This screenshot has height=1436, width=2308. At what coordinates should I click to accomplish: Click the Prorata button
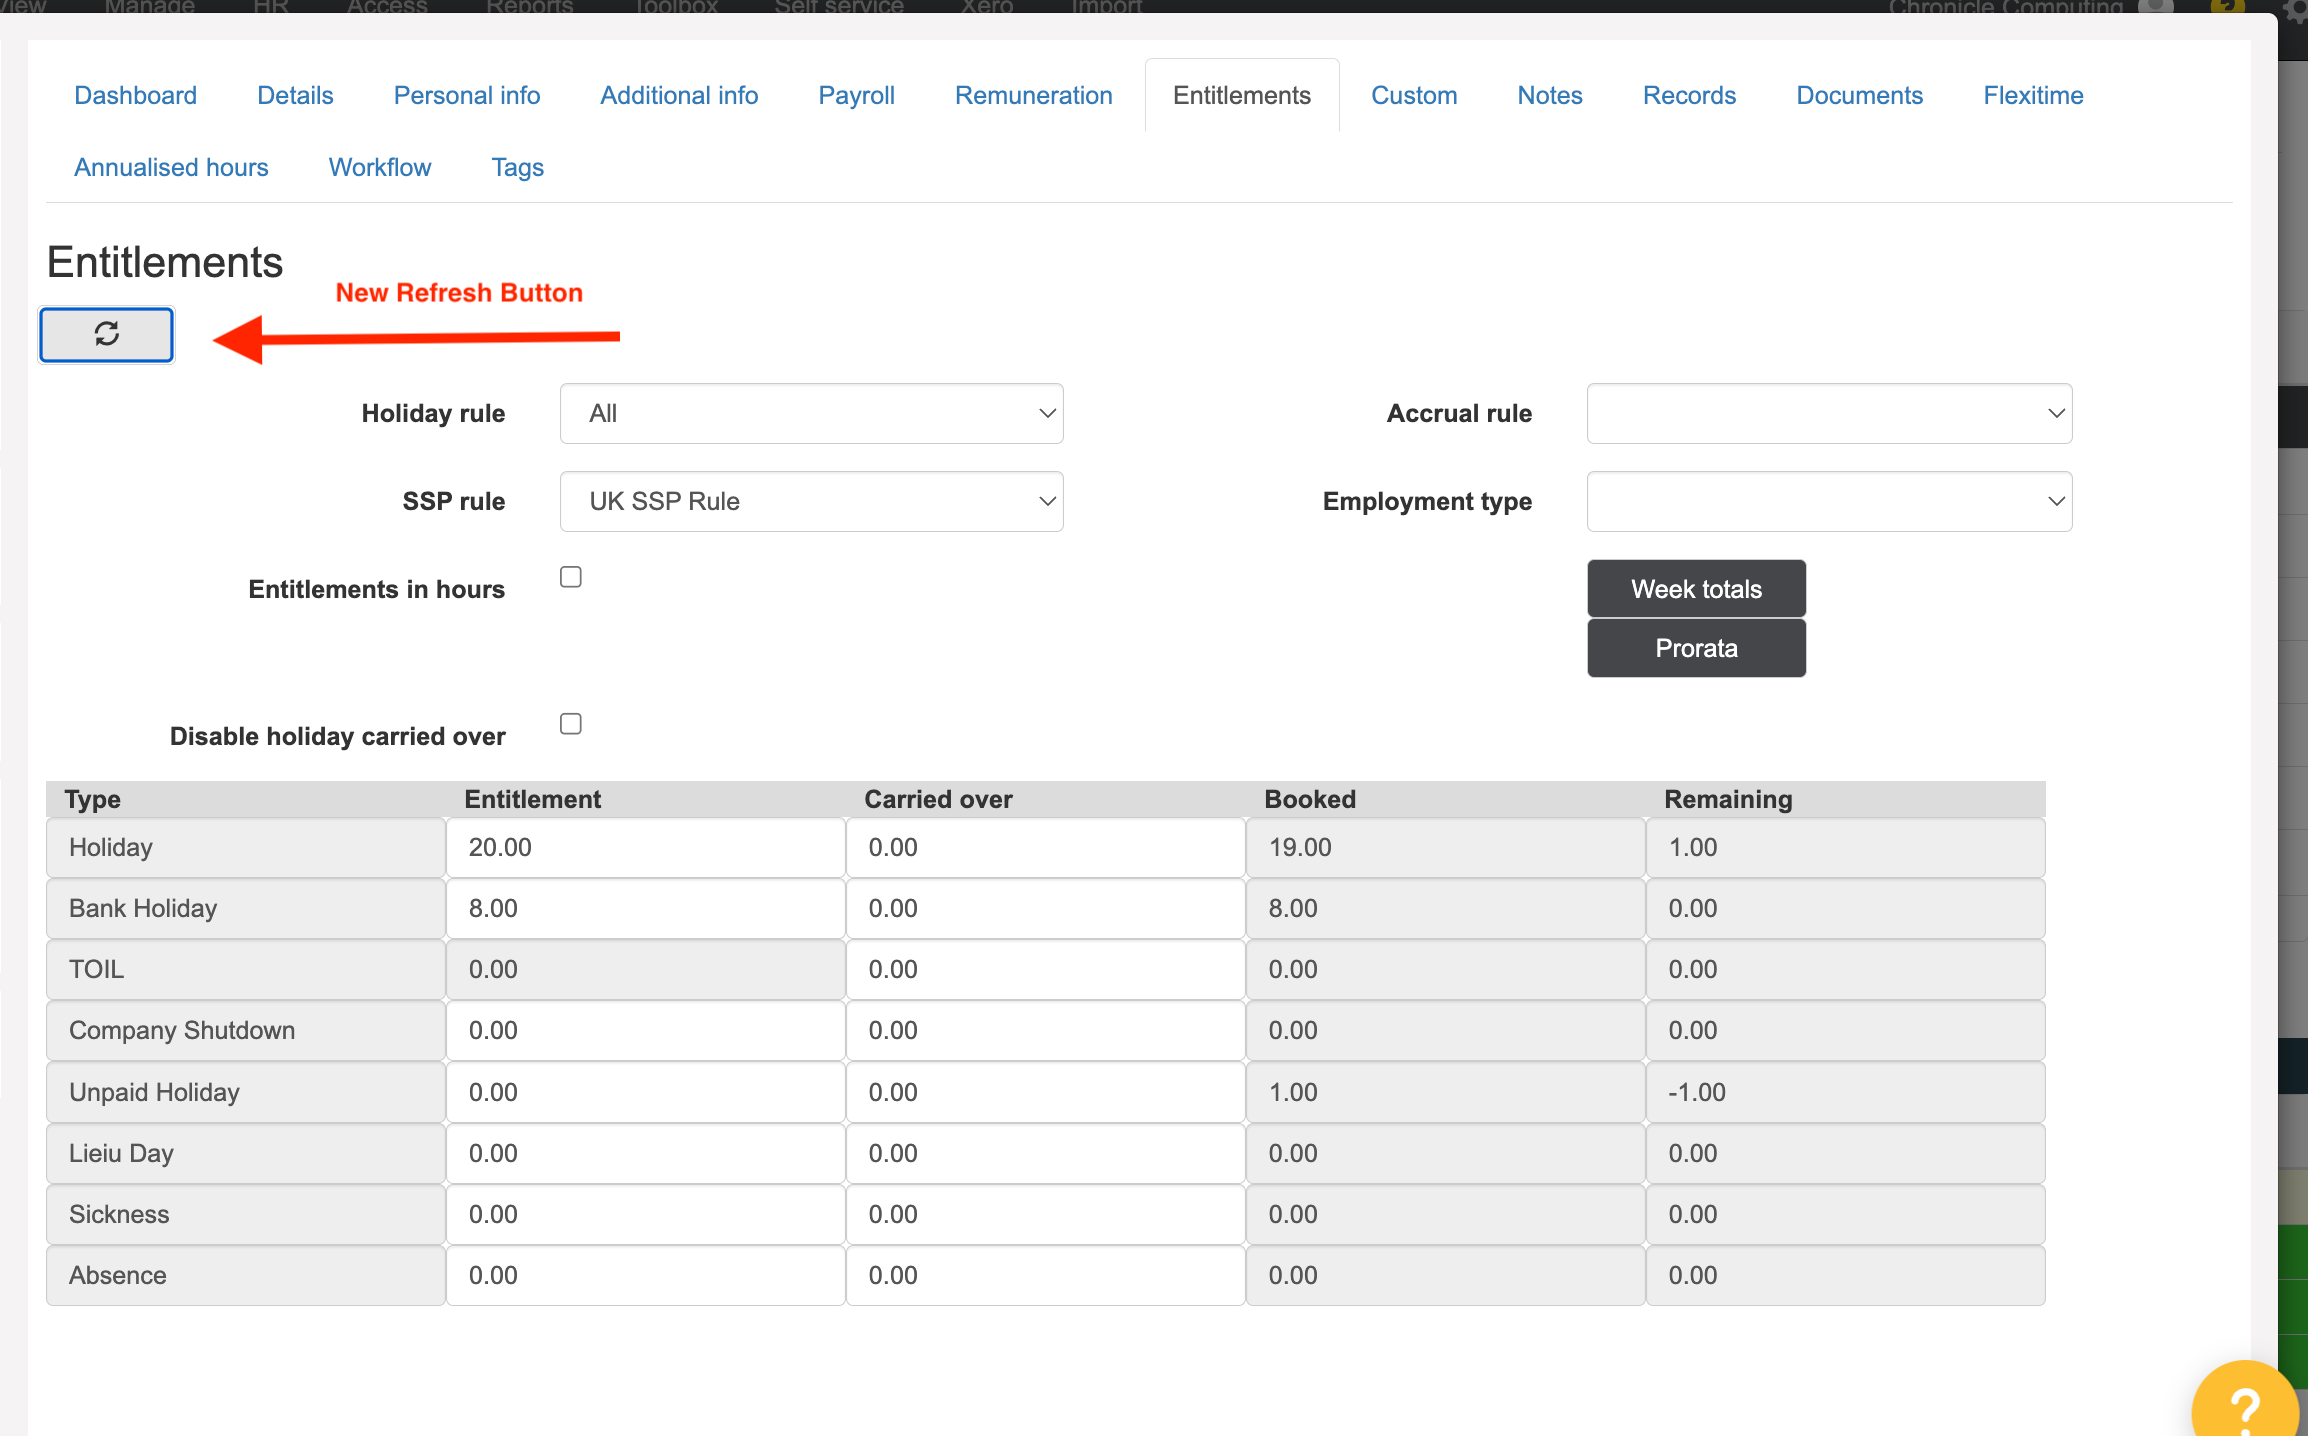click(x=1696, y=649)
